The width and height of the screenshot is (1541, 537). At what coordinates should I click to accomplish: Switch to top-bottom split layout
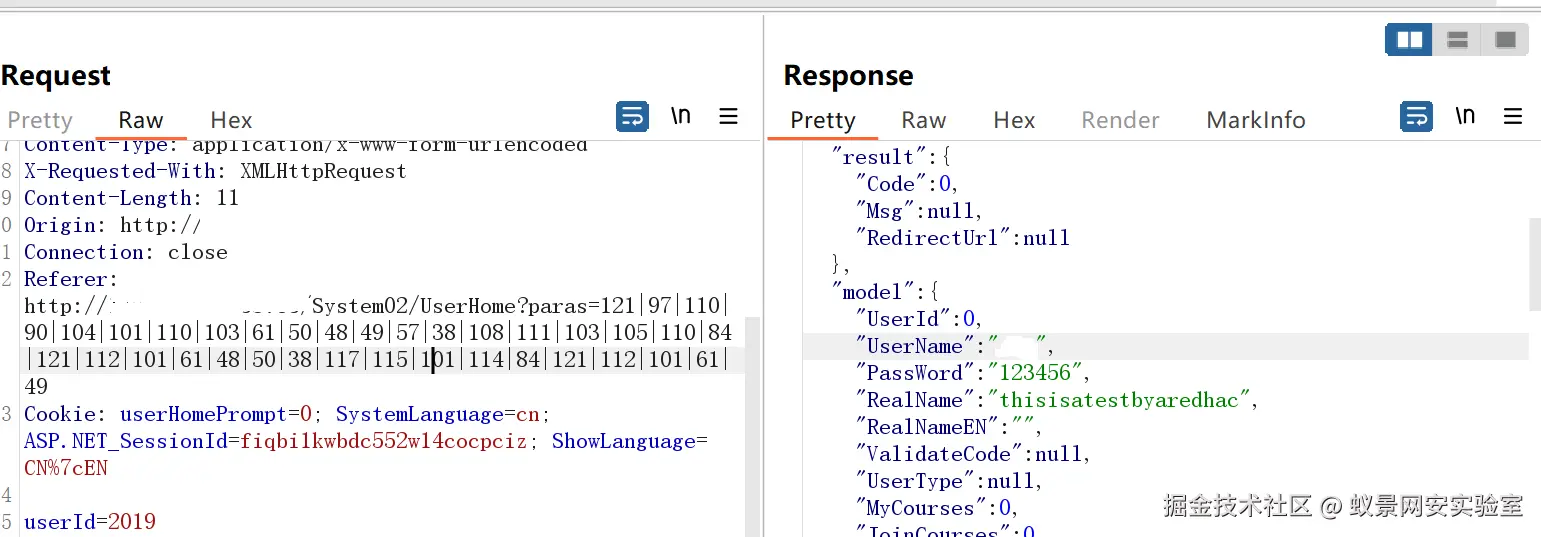pos(1457,40)
